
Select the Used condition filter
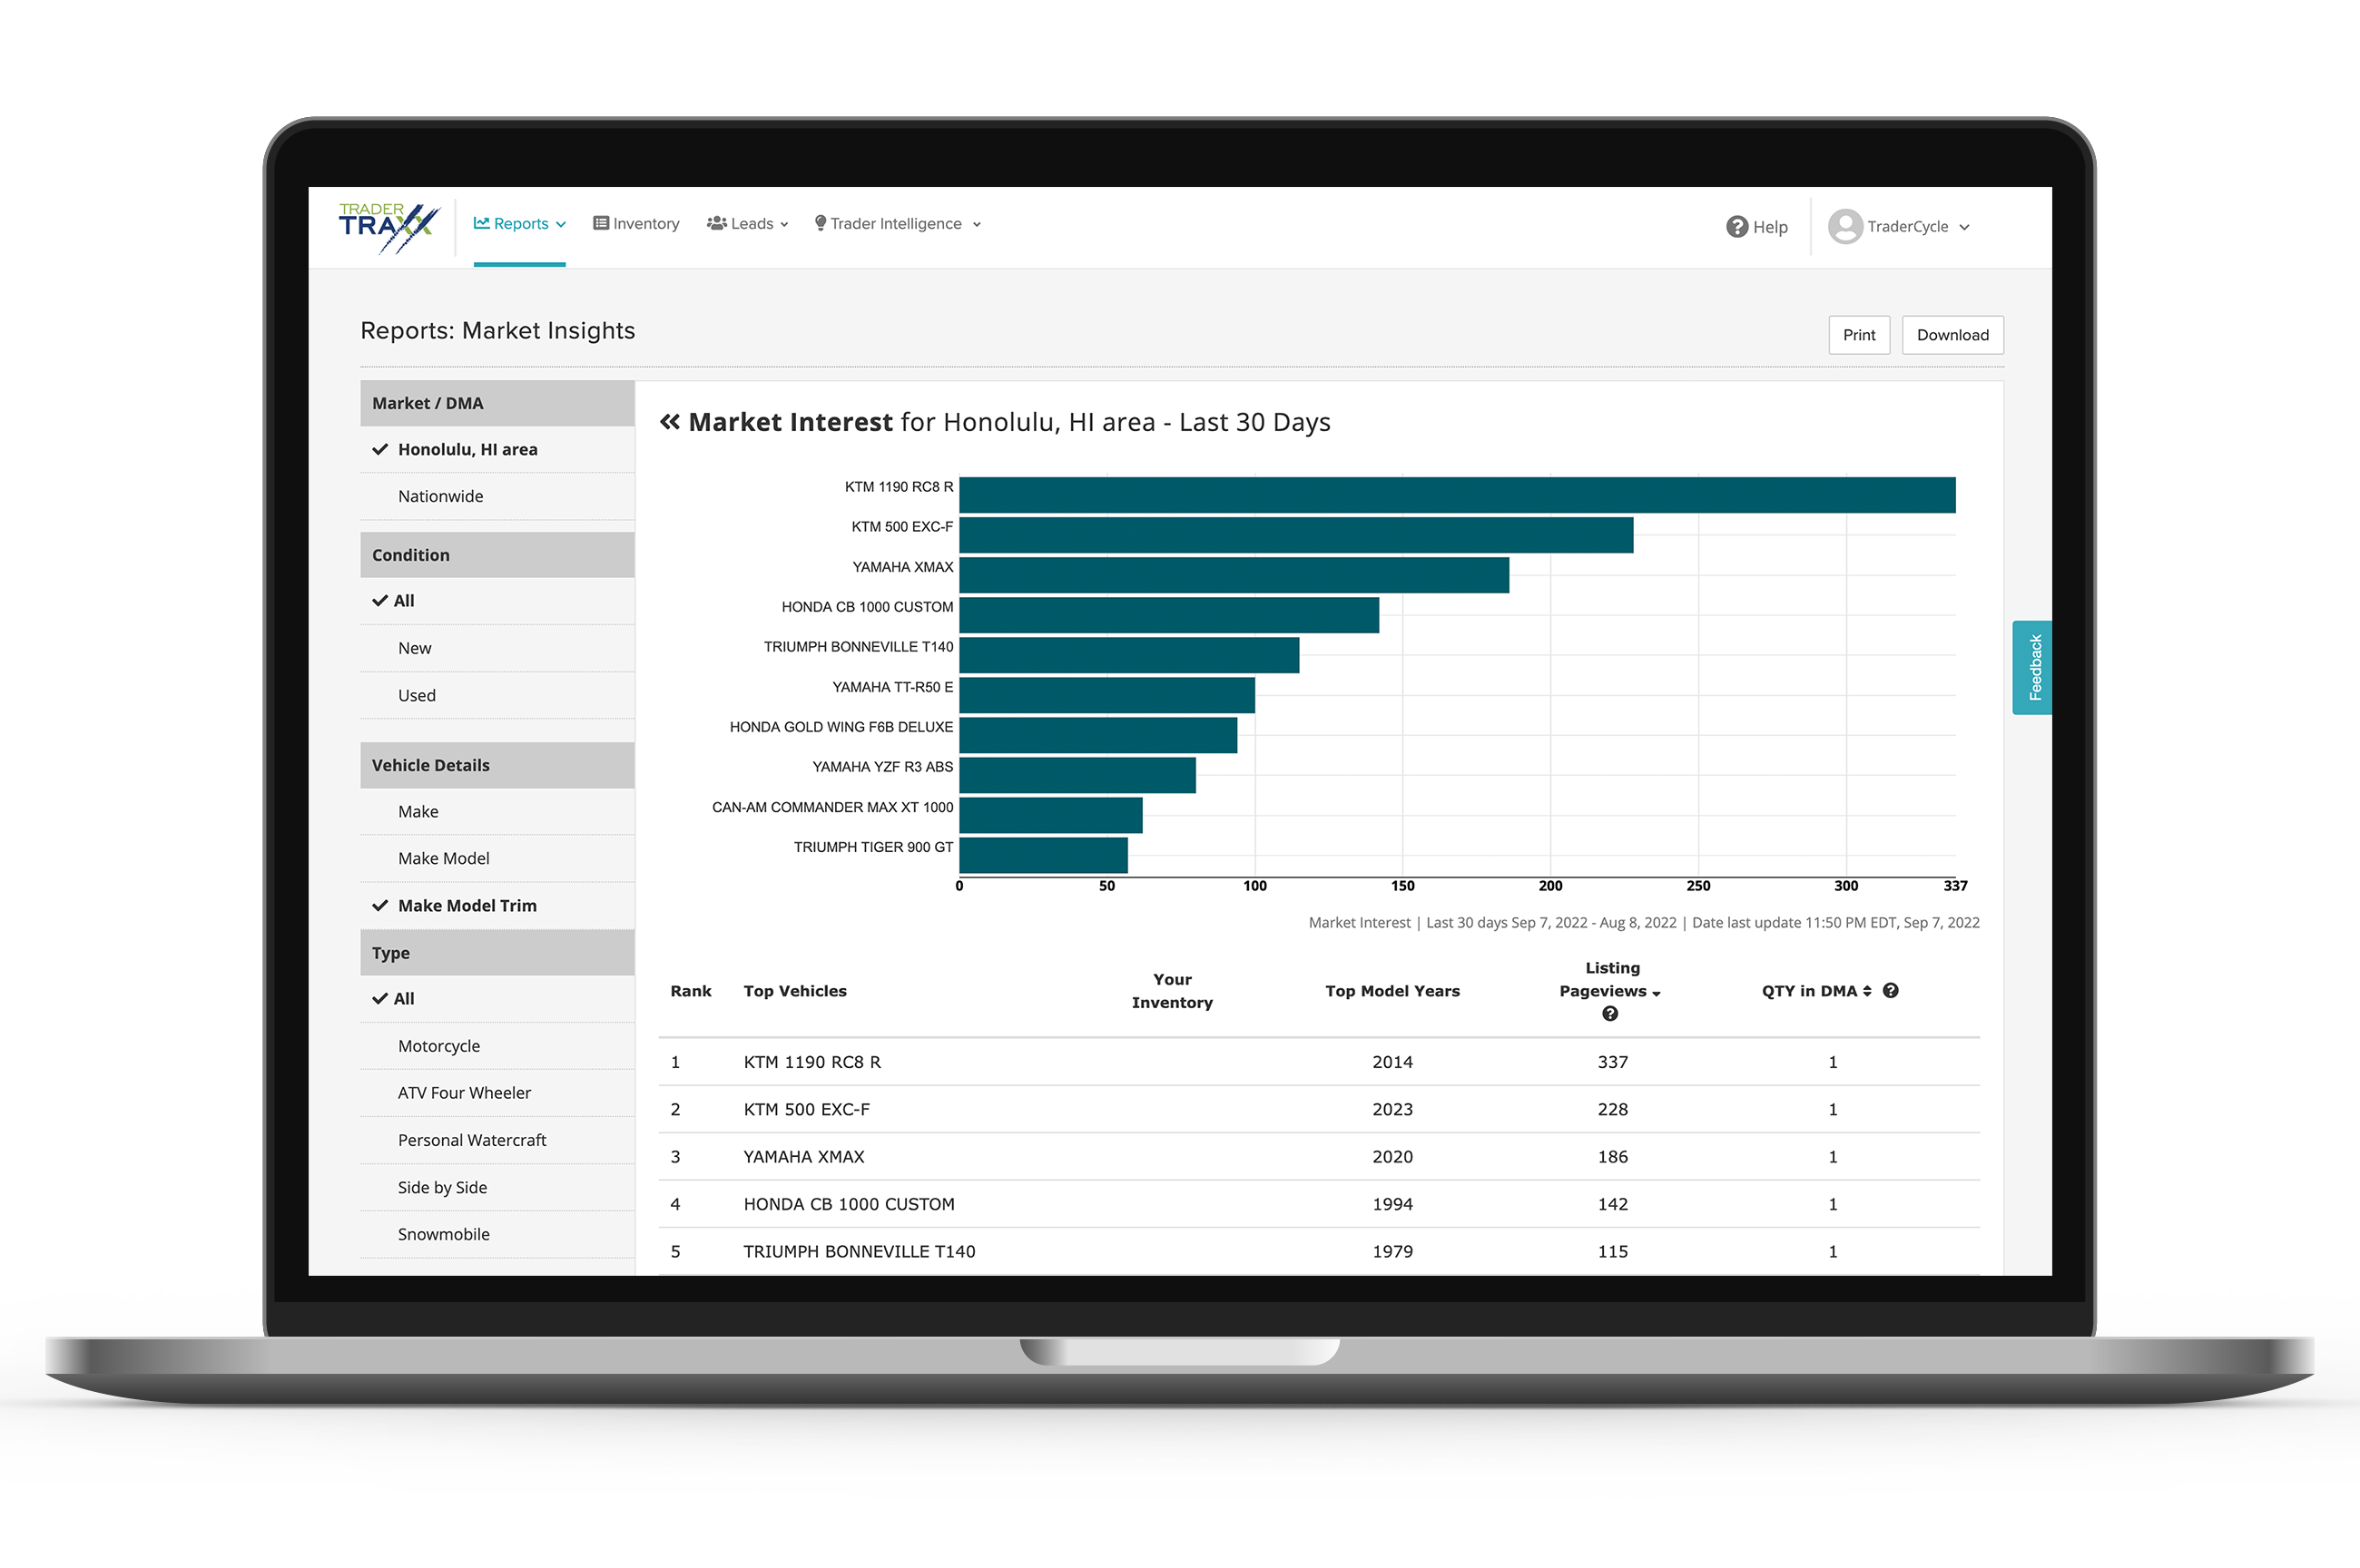[x=497, y=696]
